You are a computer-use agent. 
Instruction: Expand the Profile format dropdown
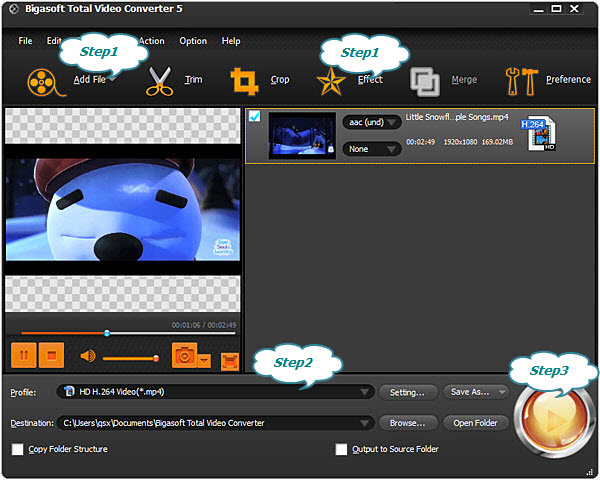coord(364,392)
